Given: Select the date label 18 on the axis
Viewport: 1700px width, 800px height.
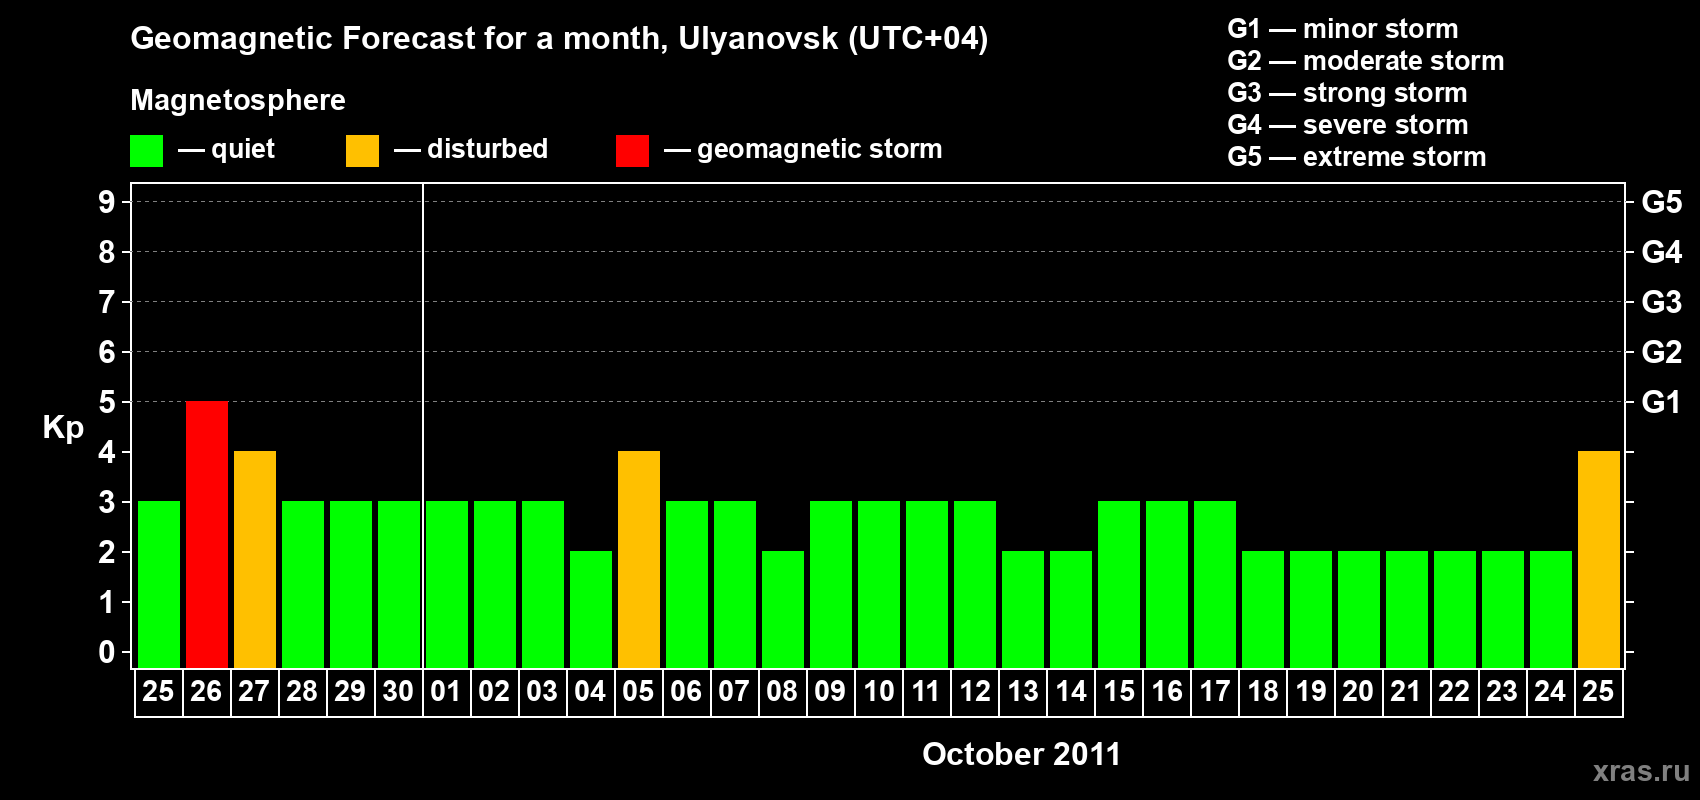Looking at the screenshot, I should click(x=1262, y=691).
